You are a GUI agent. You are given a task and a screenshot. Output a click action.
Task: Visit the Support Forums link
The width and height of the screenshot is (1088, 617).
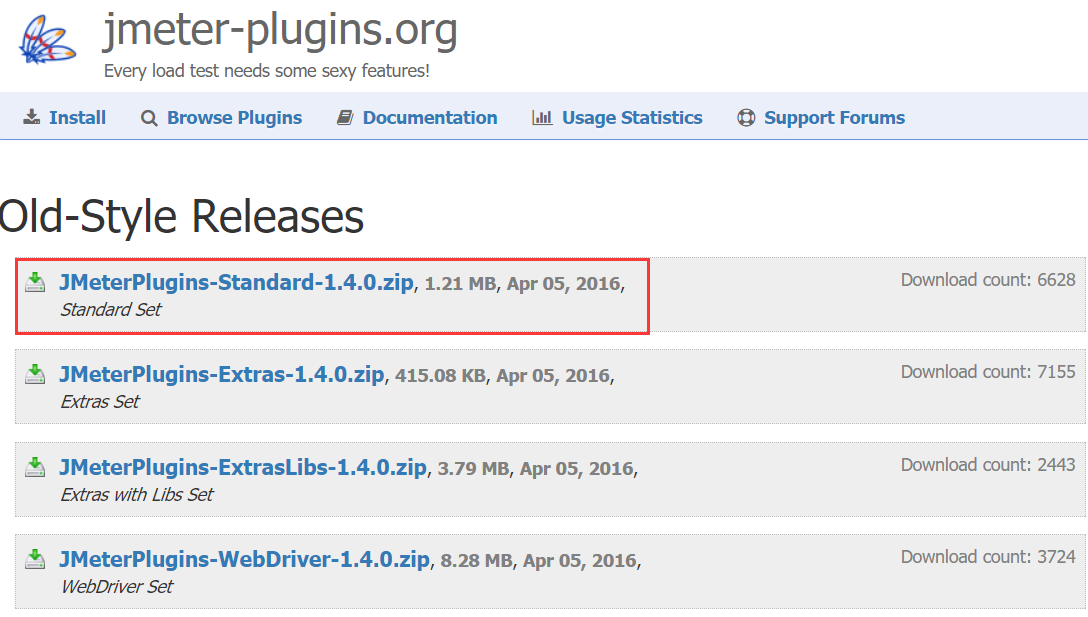point(834,118)
